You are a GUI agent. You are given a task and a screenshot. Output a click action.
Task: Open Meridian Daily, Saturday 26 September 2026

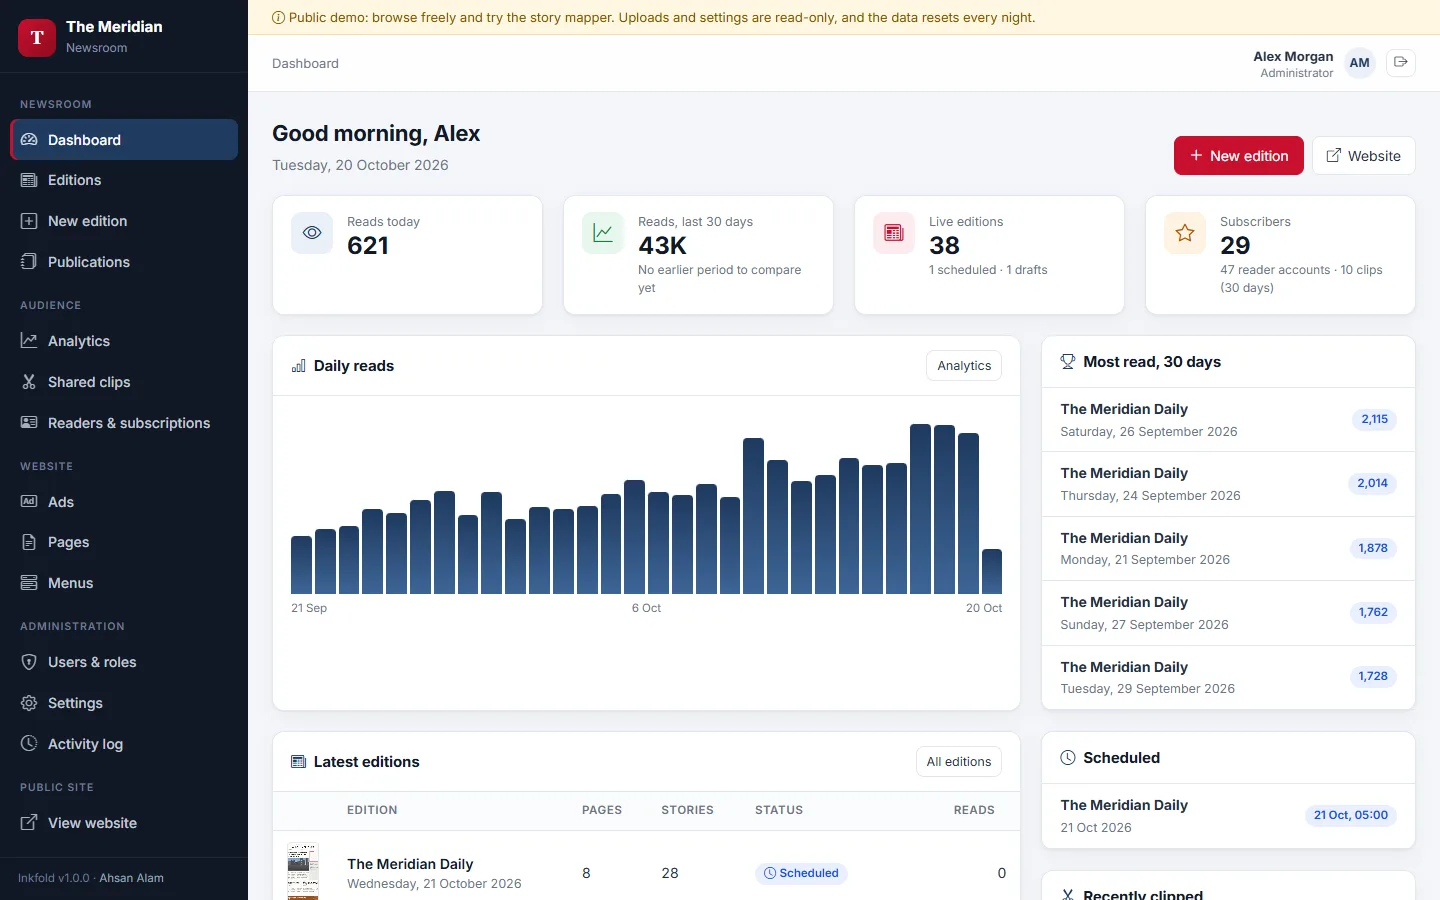coord(1228,420)
